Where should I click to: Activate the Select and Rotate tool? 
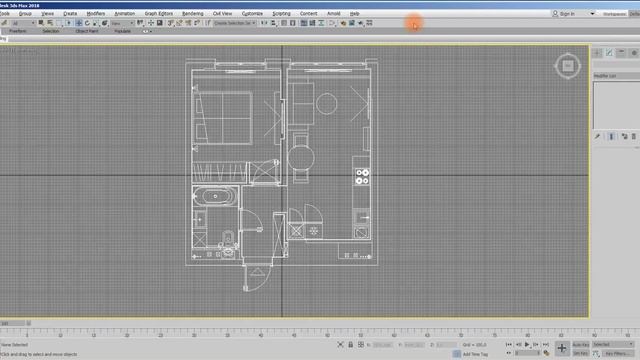point(87,23)
